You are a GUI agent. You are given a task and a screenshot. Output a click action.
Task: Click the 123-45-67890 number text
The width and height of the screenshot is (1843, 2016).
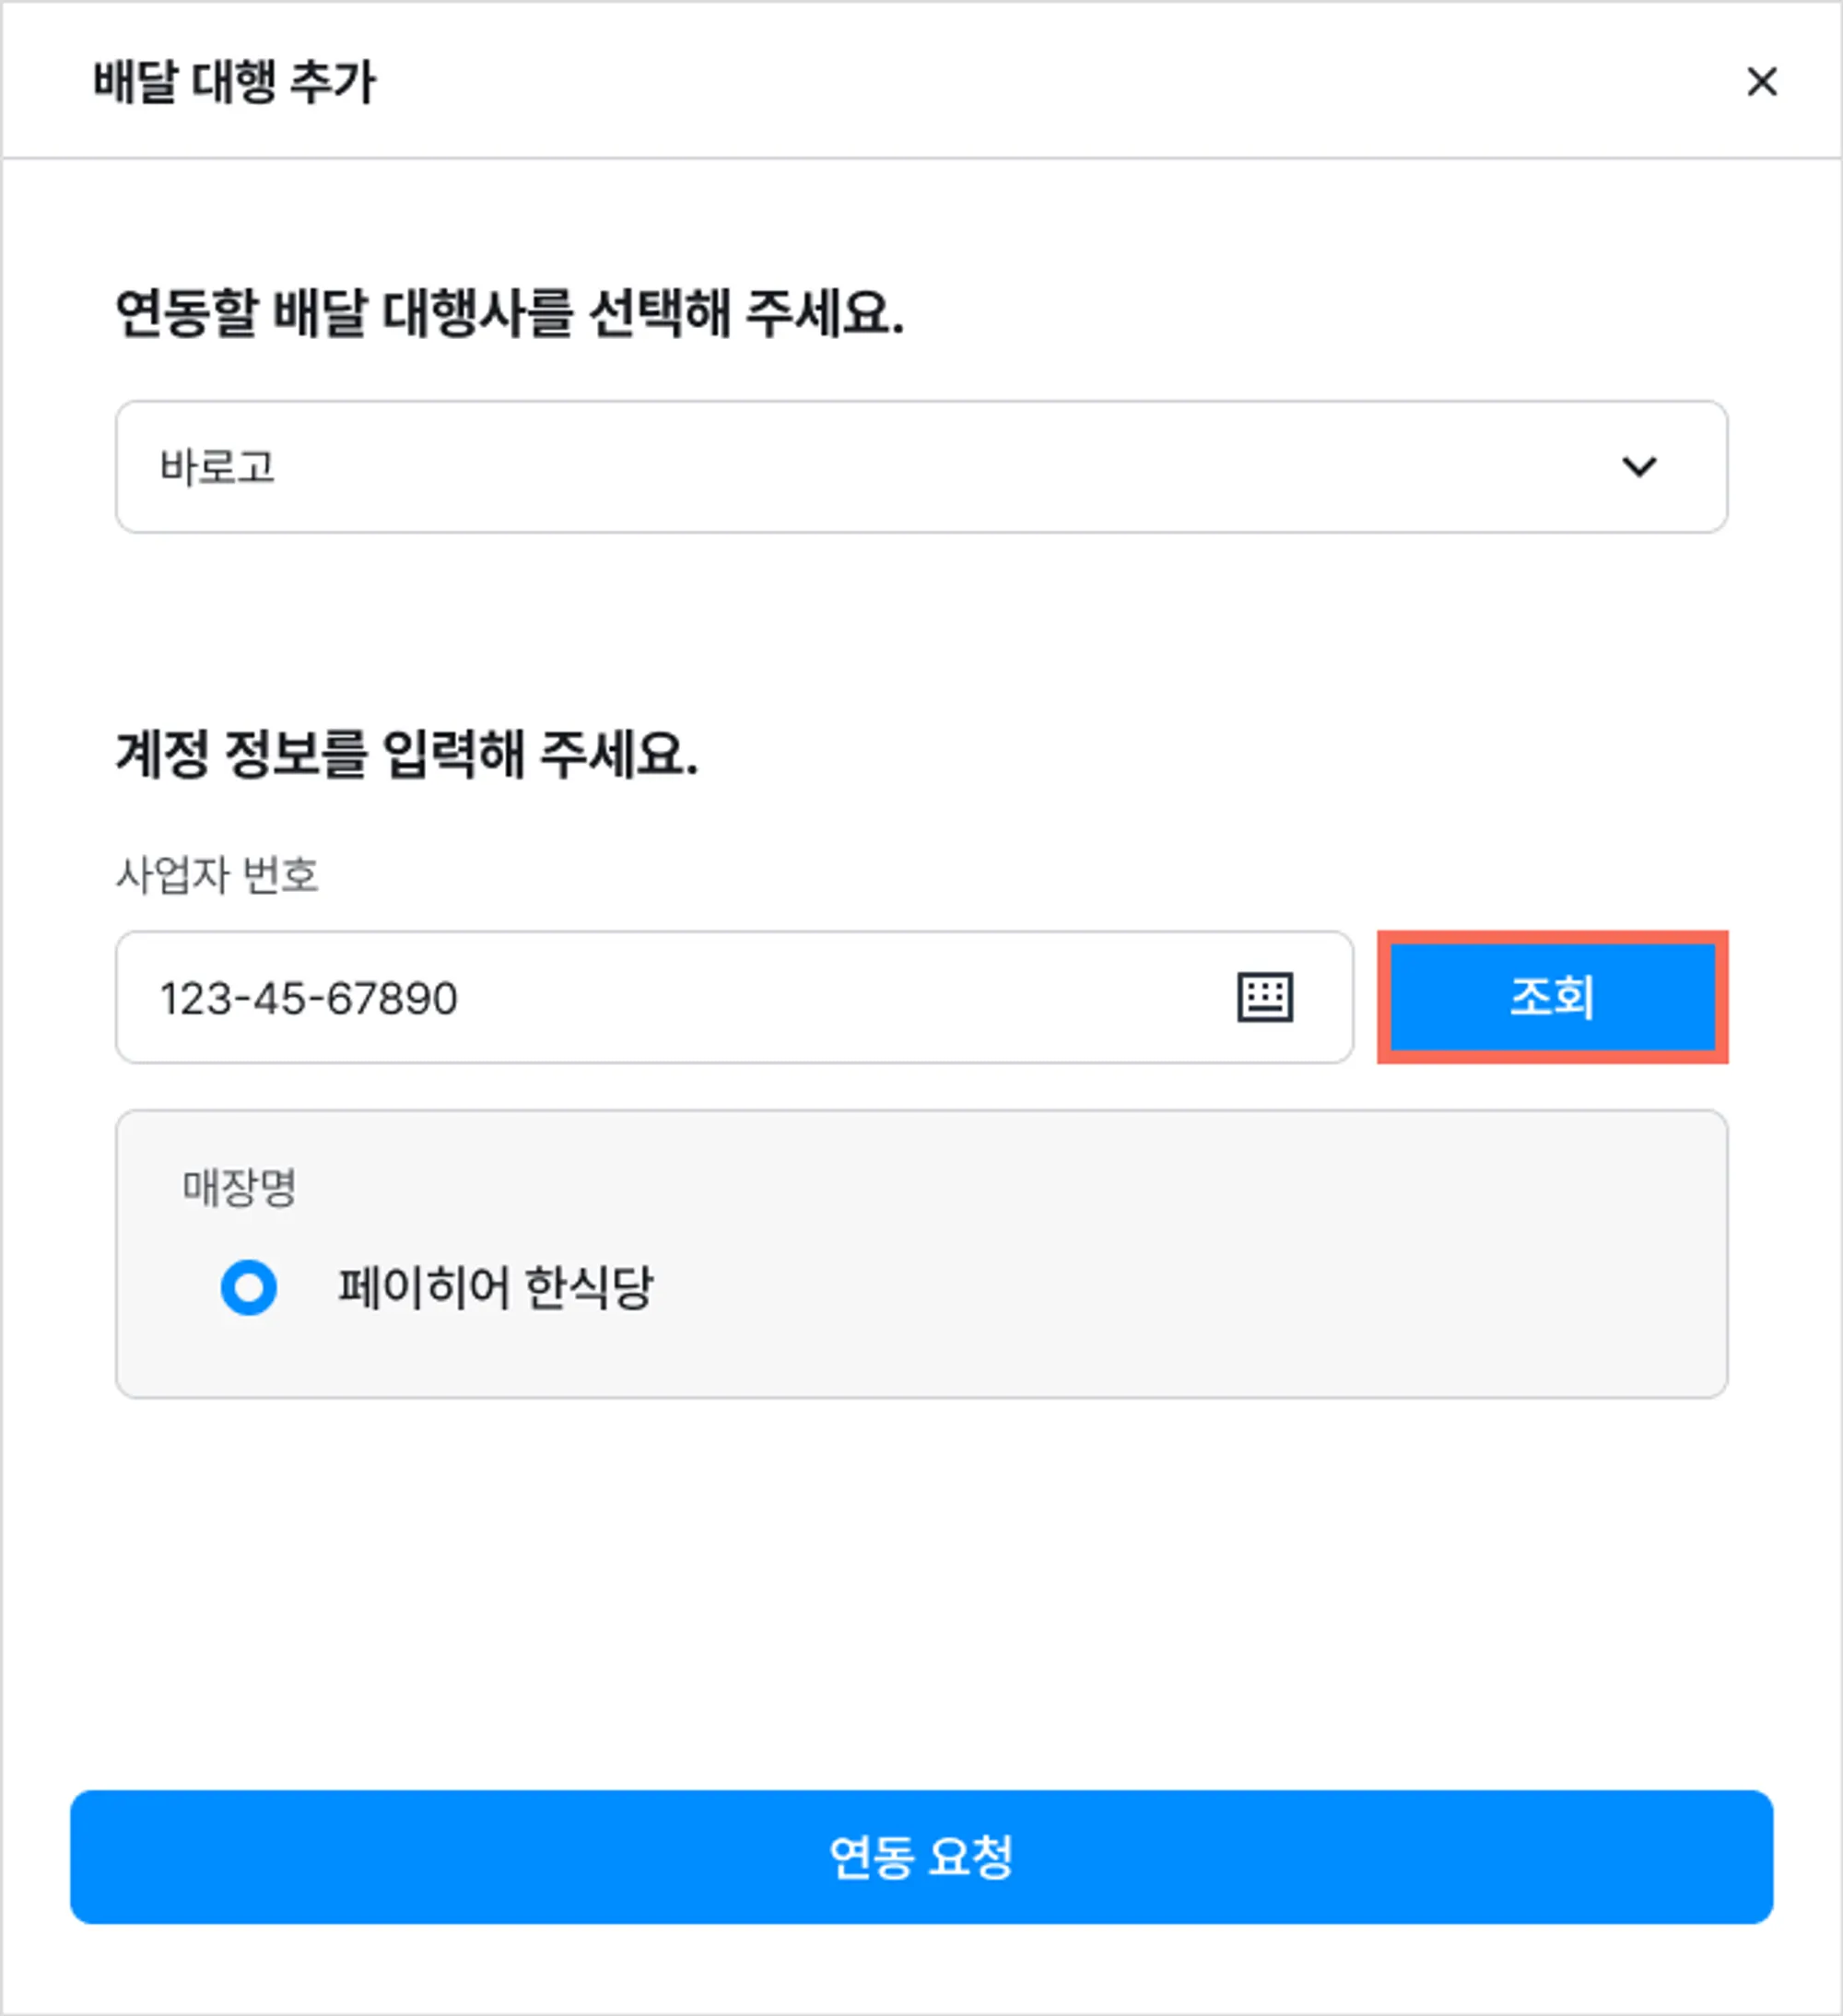pos(308,998)
